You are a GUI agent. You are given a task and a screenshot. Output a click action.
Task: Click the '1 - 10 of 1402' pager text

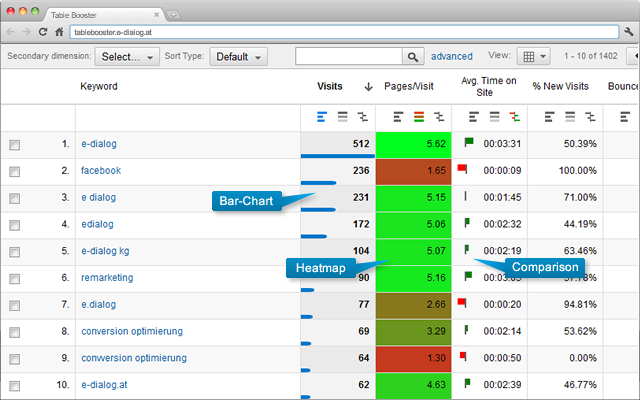click(591, 56)
